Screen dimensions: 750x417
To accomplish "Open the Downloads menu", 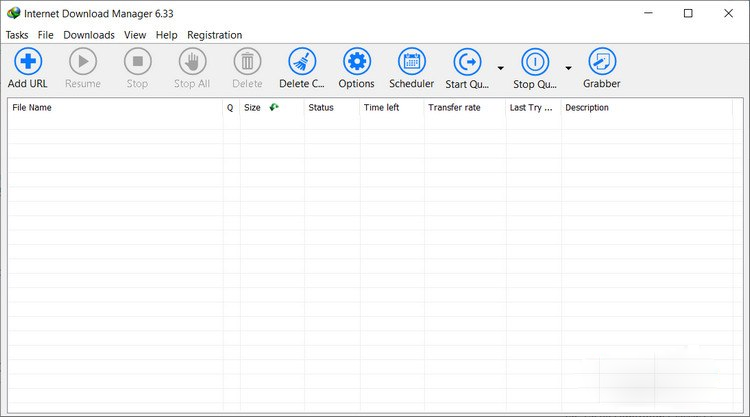I will coord(89,35).
